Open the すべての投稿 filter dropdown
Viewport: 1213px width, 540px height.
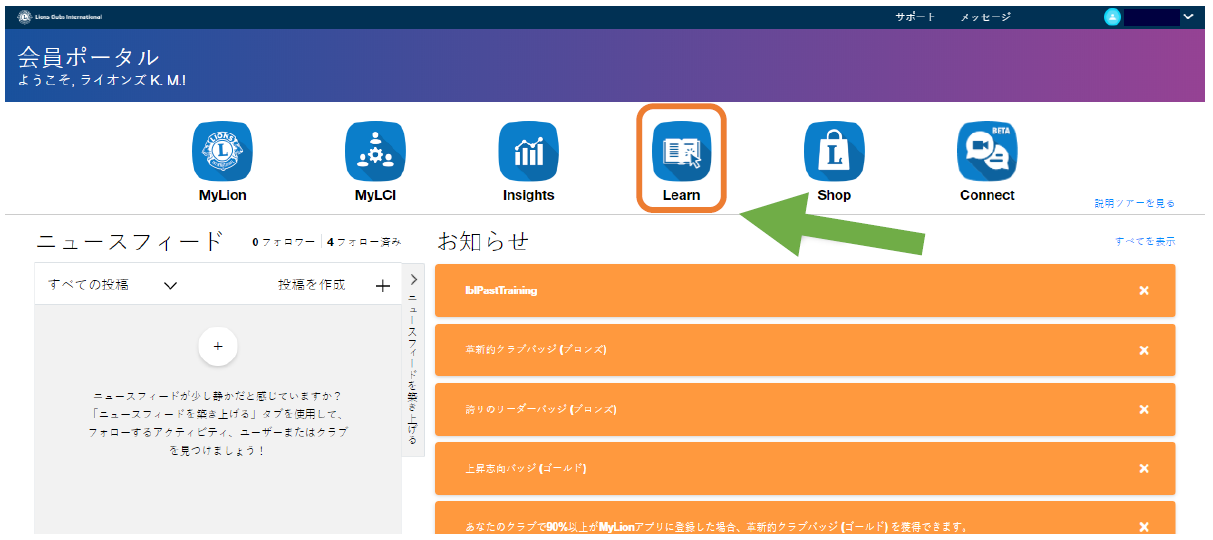(x=113, y=285)
